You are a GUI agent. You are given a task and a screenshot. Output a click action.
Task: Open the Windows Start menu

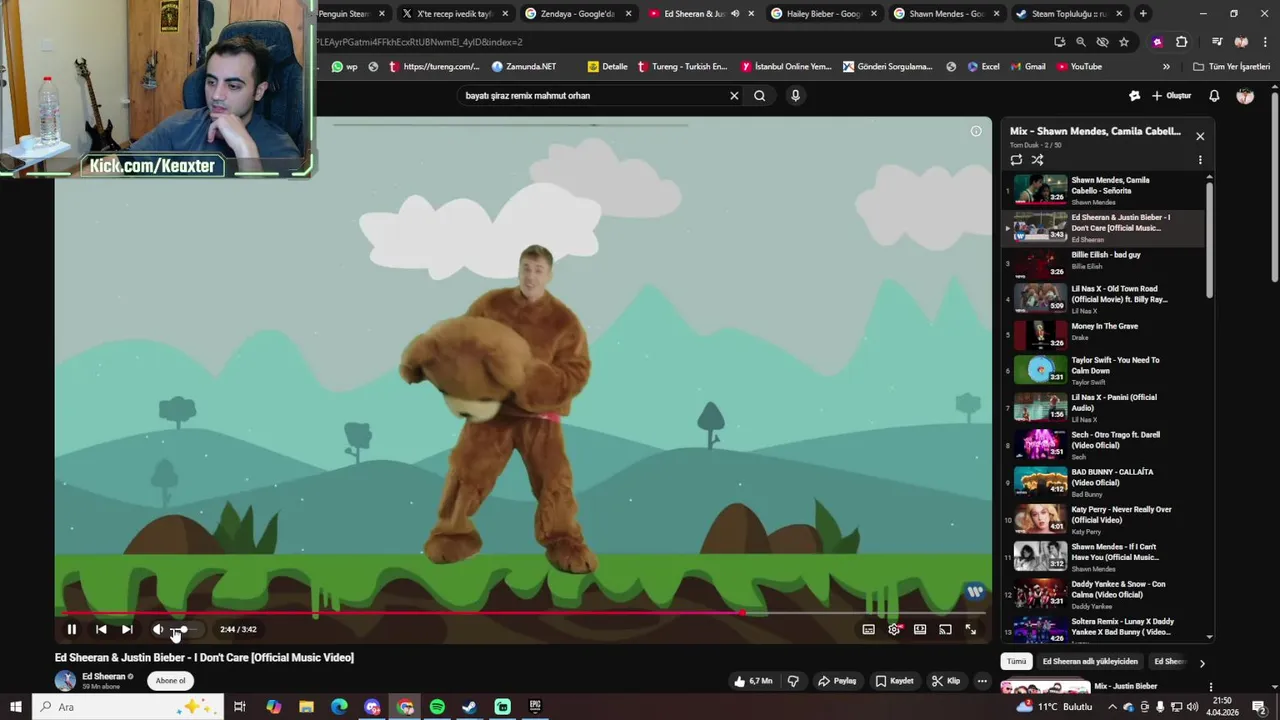click(x=15, y=707)
